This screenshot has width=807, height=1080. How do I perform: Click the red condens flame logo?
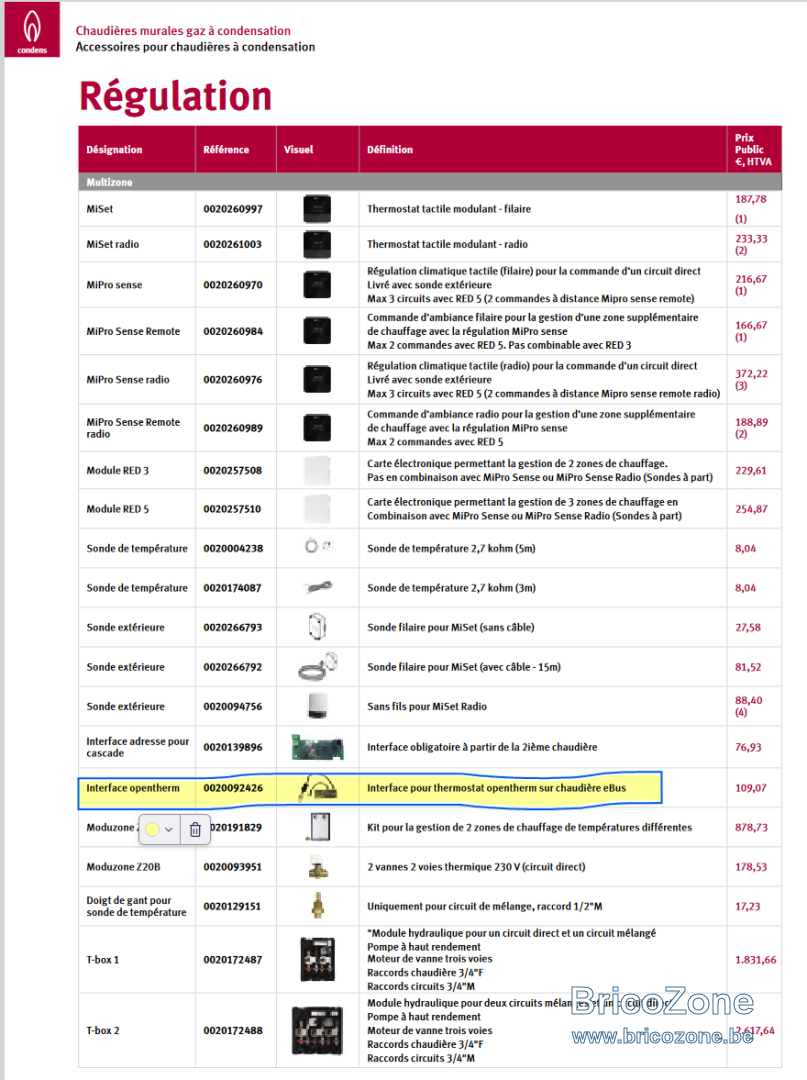32,30
